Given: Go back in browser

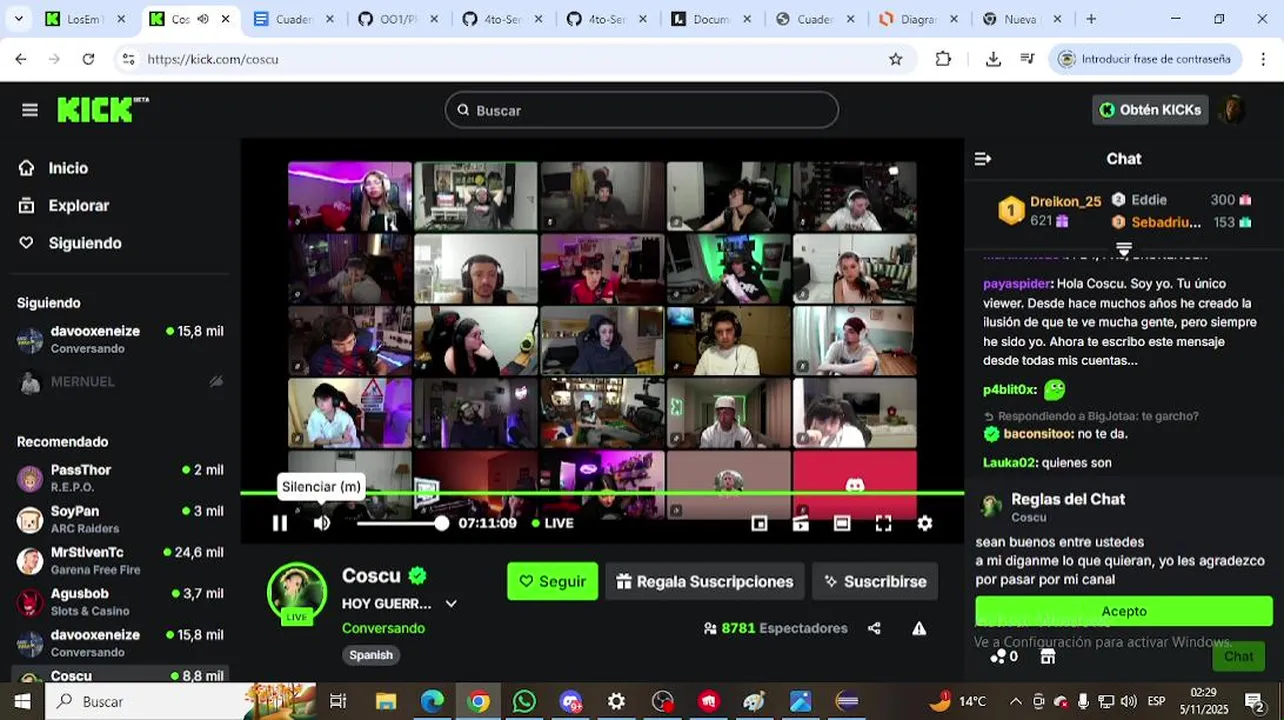Looking at the screenshot, I should (x=21, y=59).
